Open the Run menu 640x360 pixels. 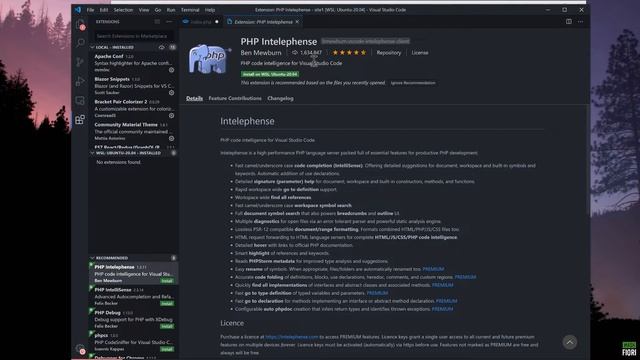(x=171, y=10)
